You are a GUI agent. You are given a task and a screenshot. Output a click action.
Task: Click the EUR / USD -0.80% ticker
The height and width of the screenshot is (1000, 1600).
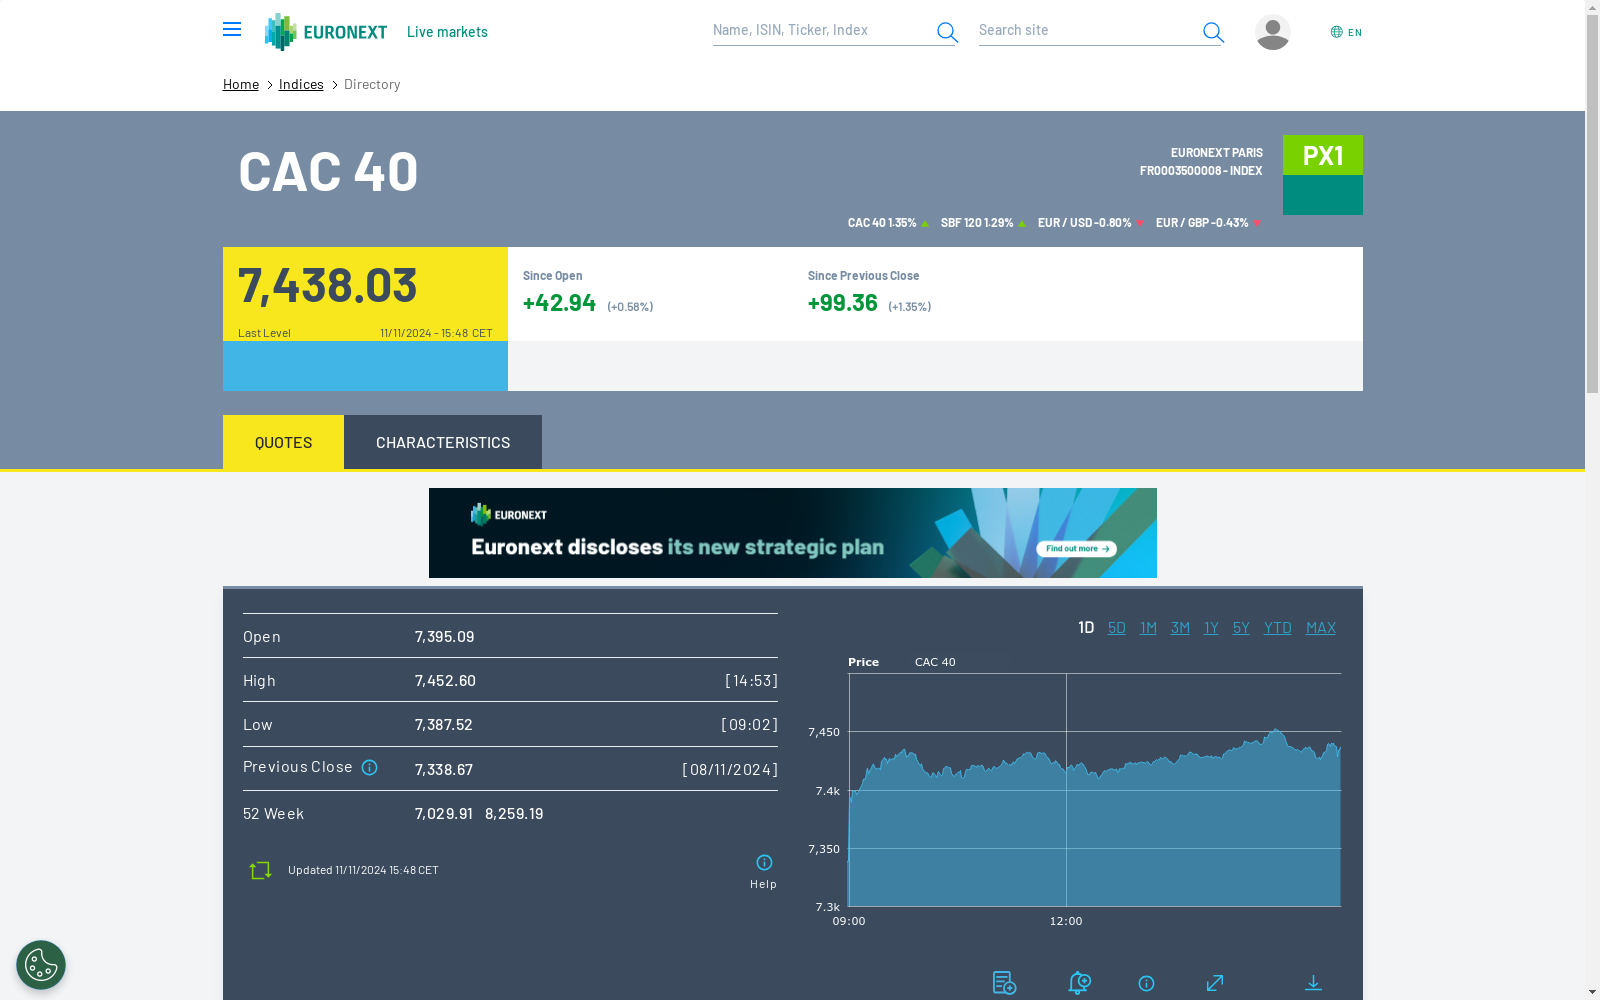(x=1091, y=223)
